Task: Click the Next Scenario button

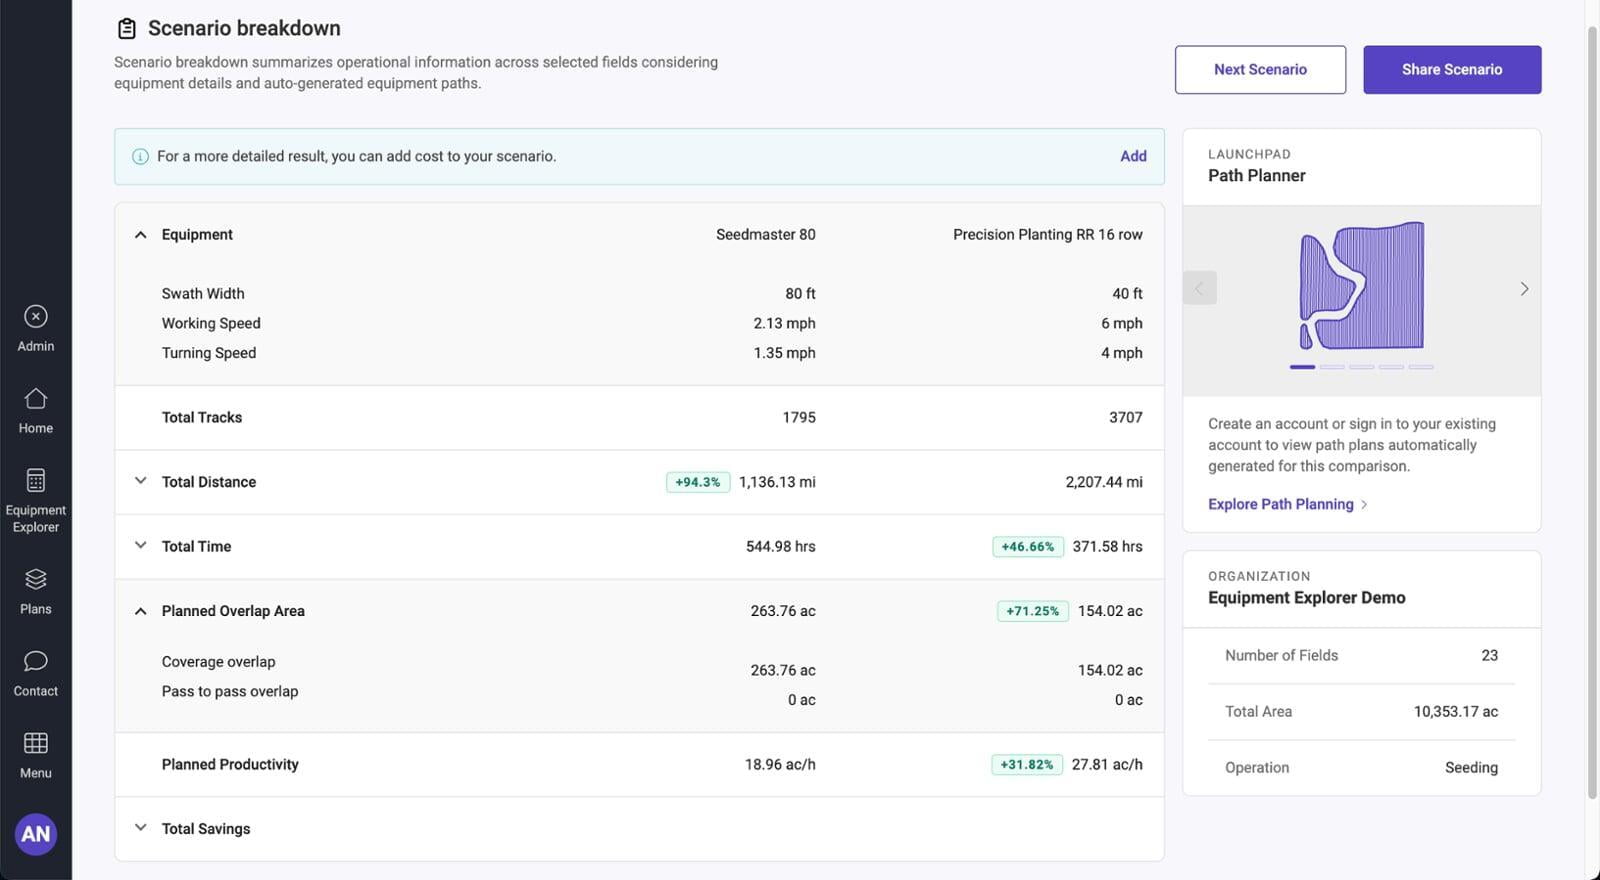Action: [x=1260, y=70]
